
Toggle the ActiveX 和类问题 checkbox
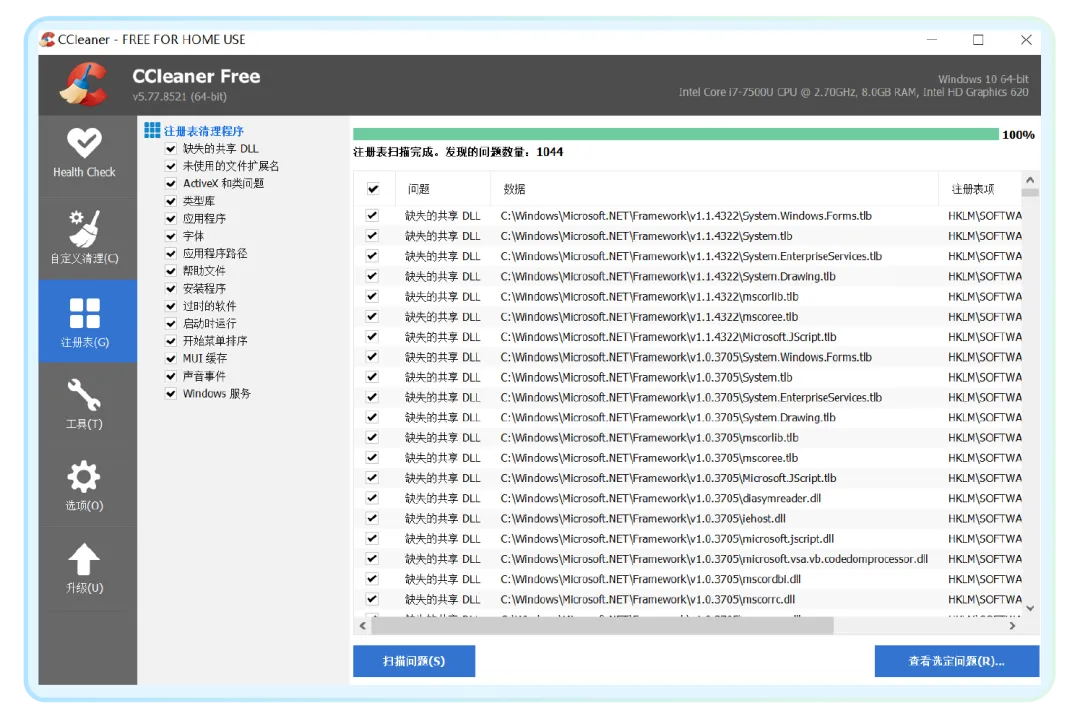pos(171,183)
